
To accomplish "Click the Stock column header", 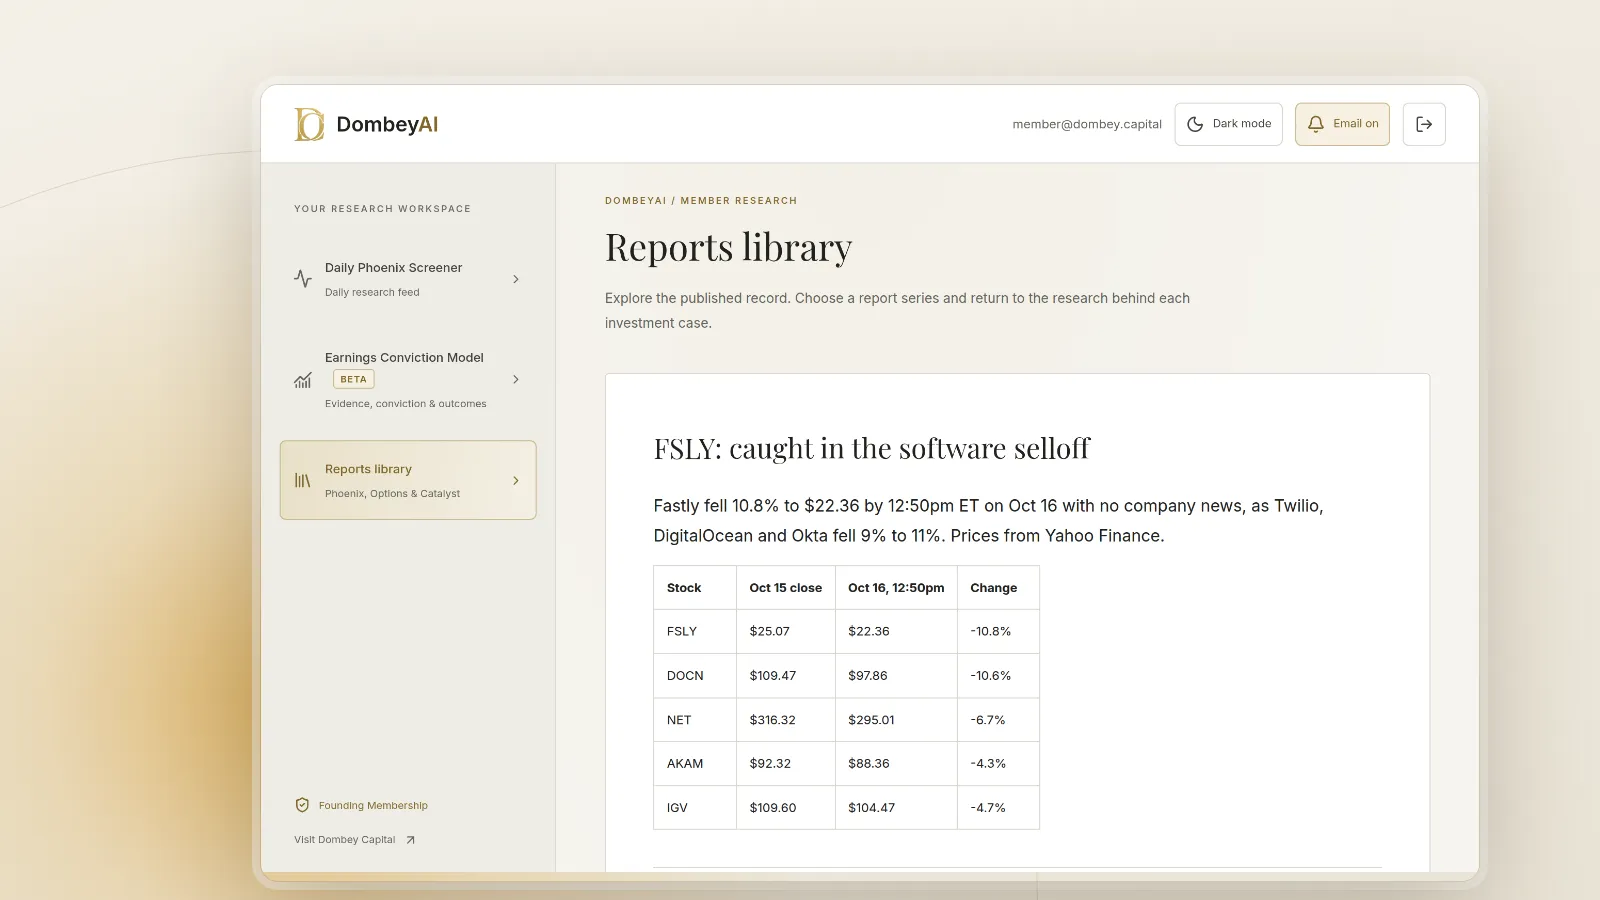I will tap(695, 588).
